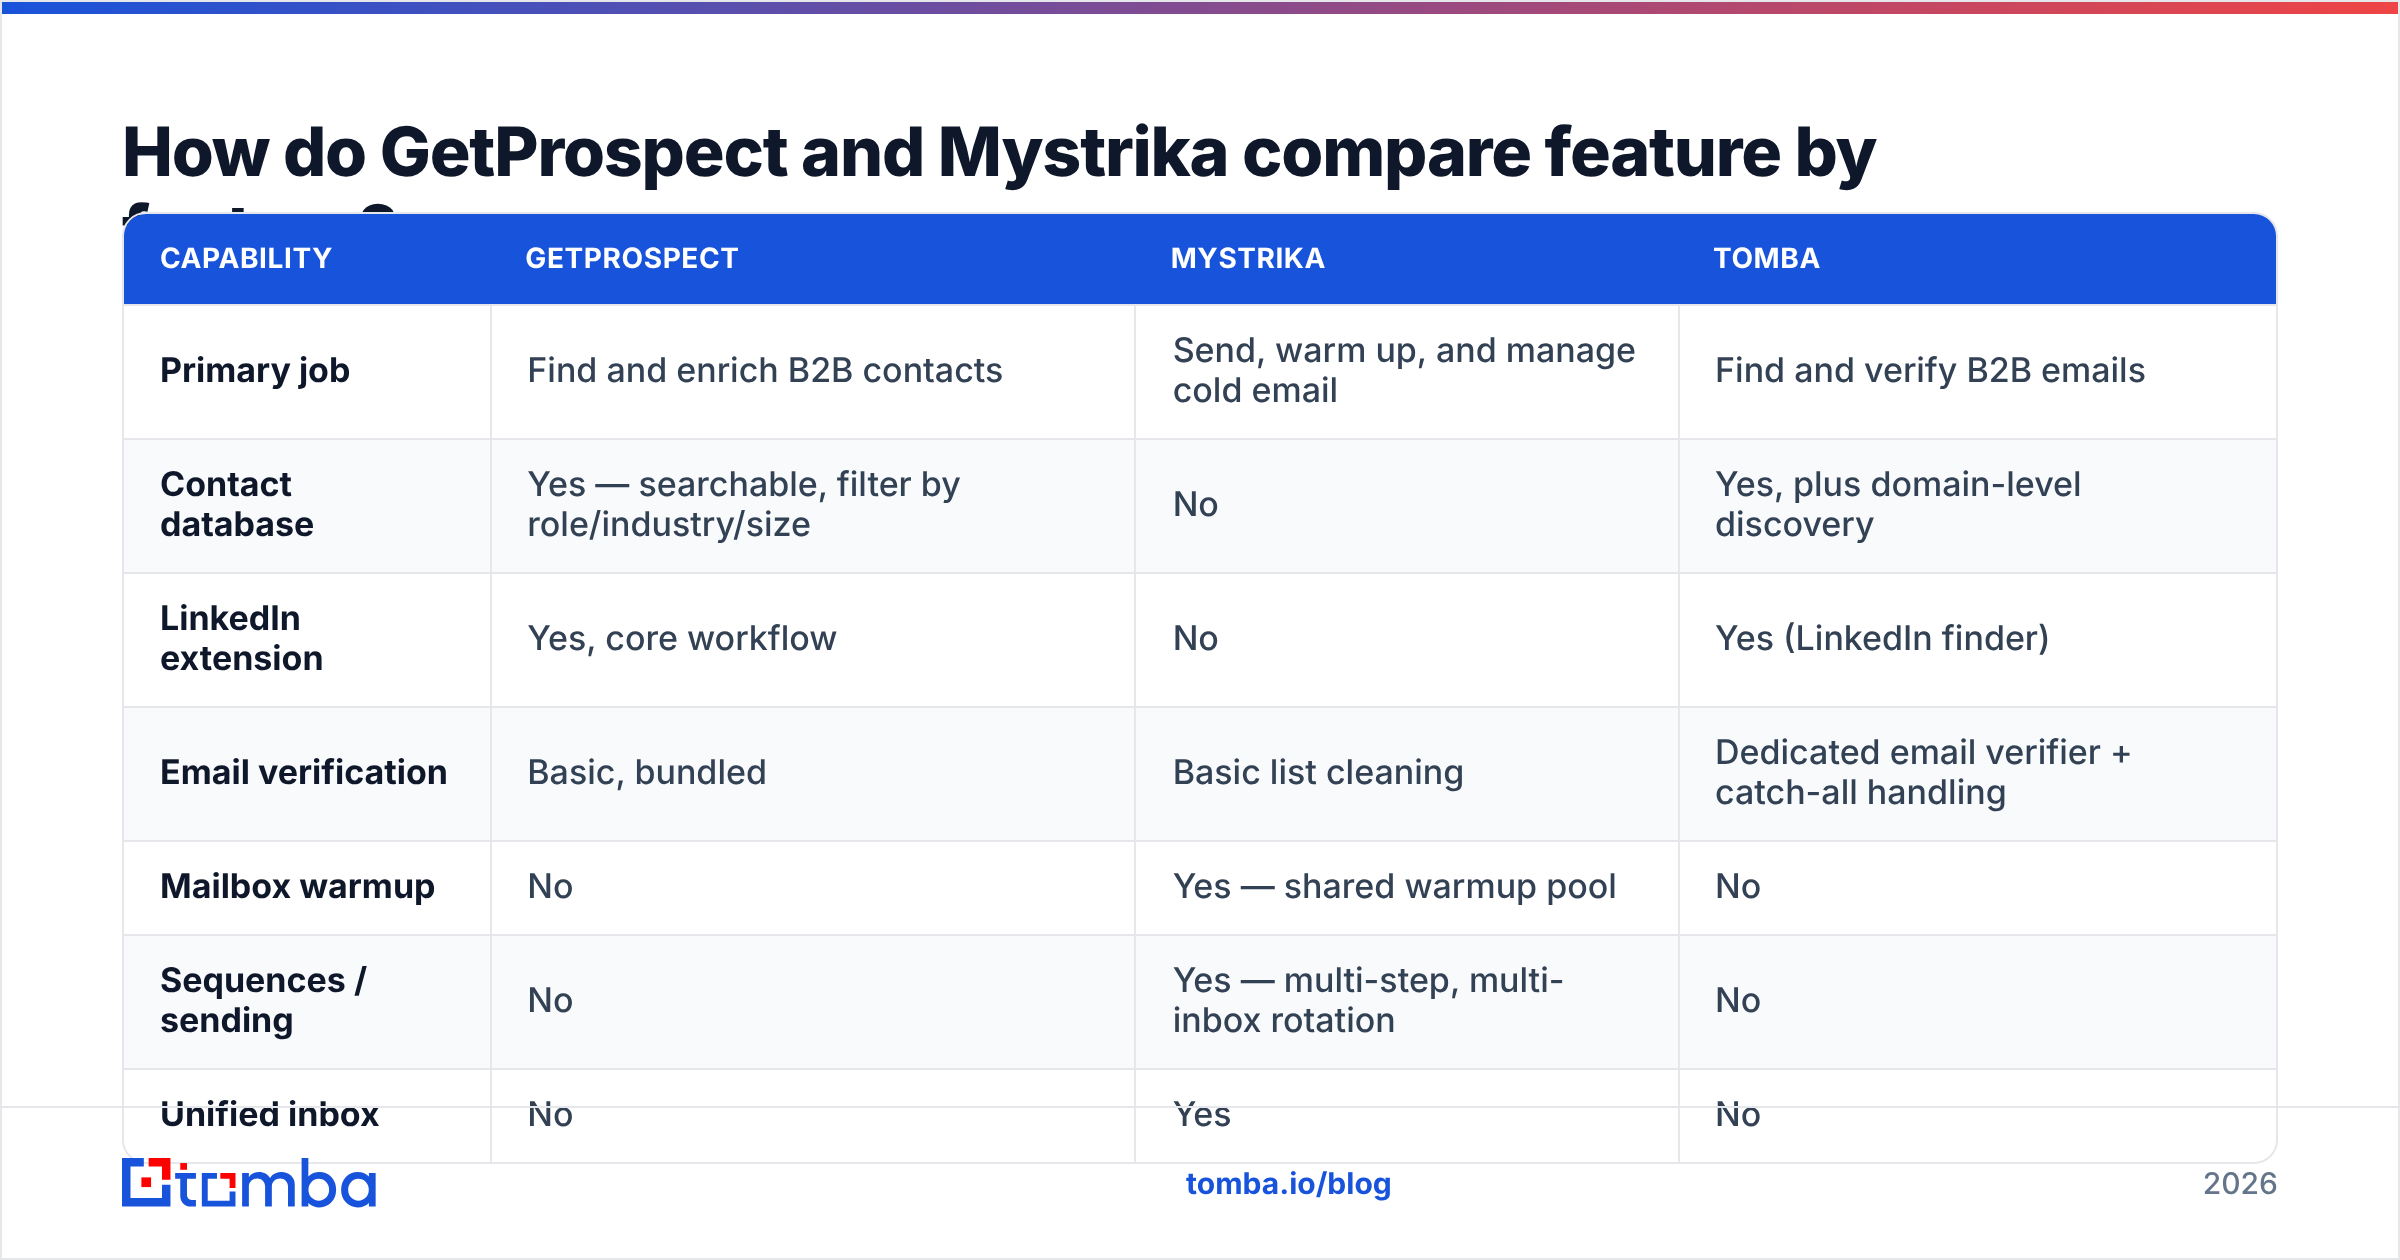2400x1260 pixels.
Task: Click the 'Sequences / sending' row label
Action: point(264,1000)
